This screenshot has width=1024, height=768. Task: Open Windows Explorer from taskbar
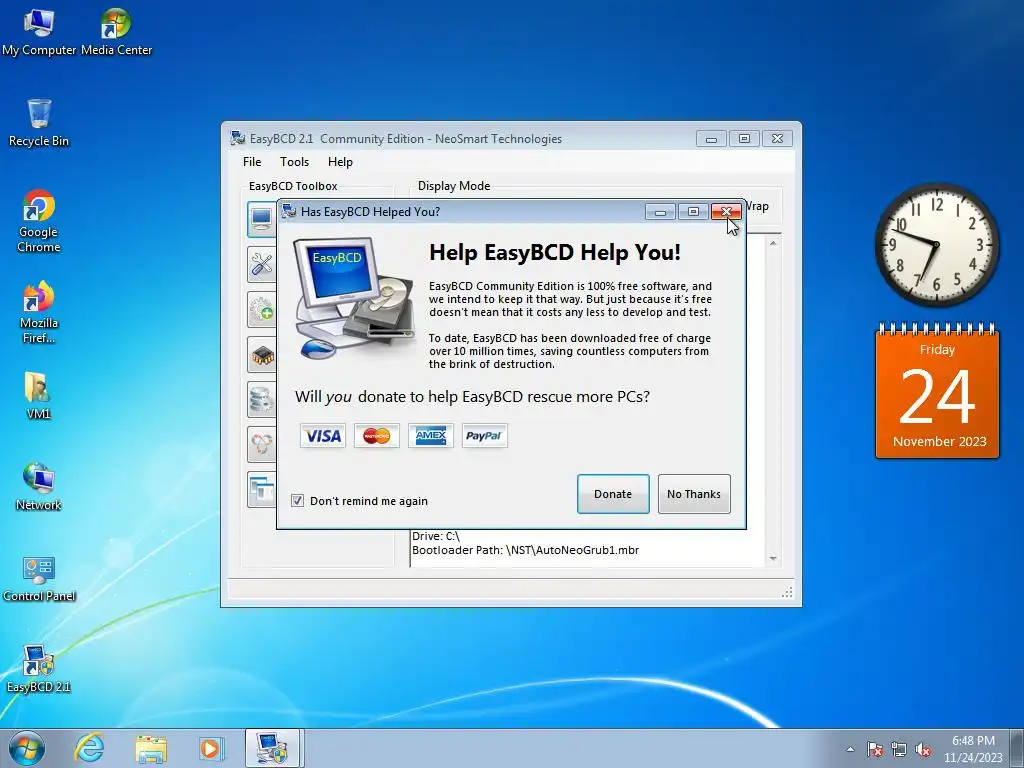point(151,748)
